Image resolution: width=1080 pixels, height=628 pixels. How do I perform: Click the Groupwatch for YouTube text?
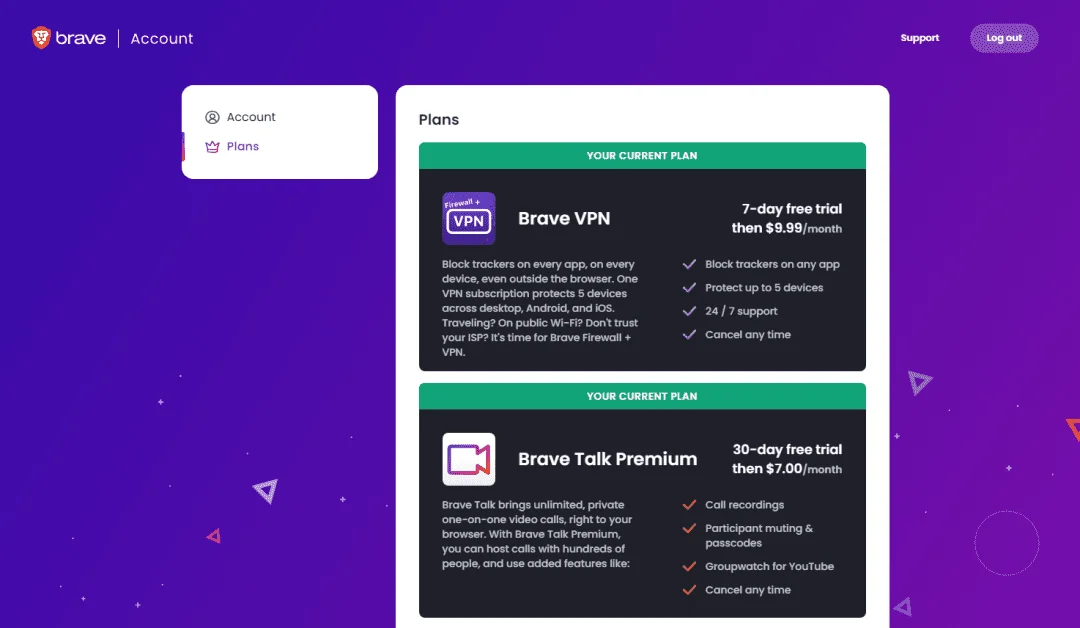click(x=769, y=567)
